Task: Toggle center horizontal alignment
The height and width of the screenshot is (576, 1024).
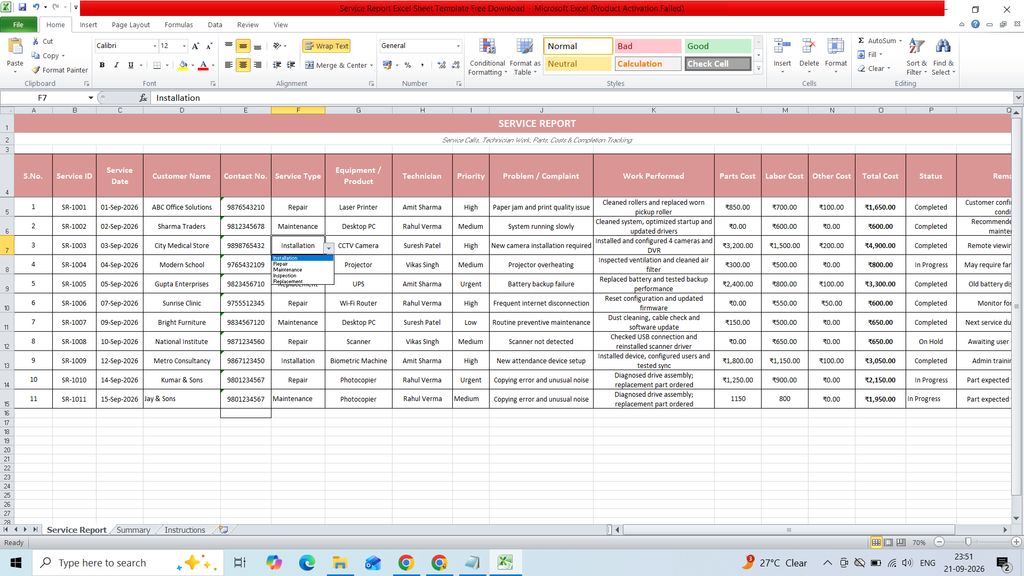Action: (243, 65)
